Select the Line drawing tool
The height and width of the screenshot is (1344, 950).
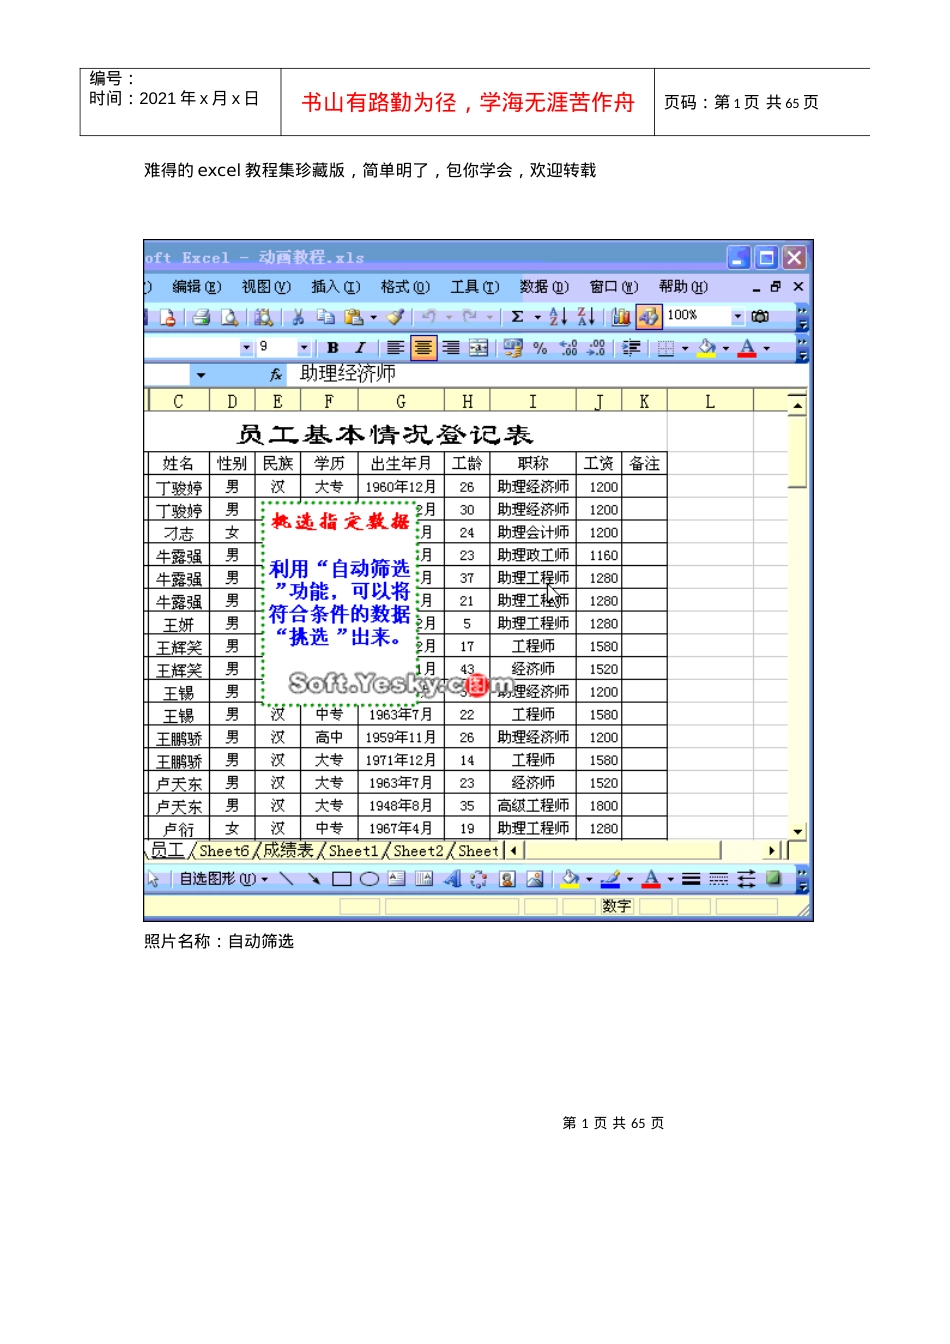[286, 880]
